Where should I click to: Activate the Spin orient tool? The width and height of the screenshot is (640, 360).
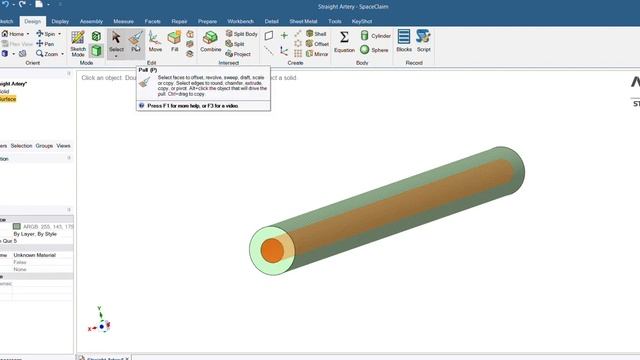coord(46,34)
